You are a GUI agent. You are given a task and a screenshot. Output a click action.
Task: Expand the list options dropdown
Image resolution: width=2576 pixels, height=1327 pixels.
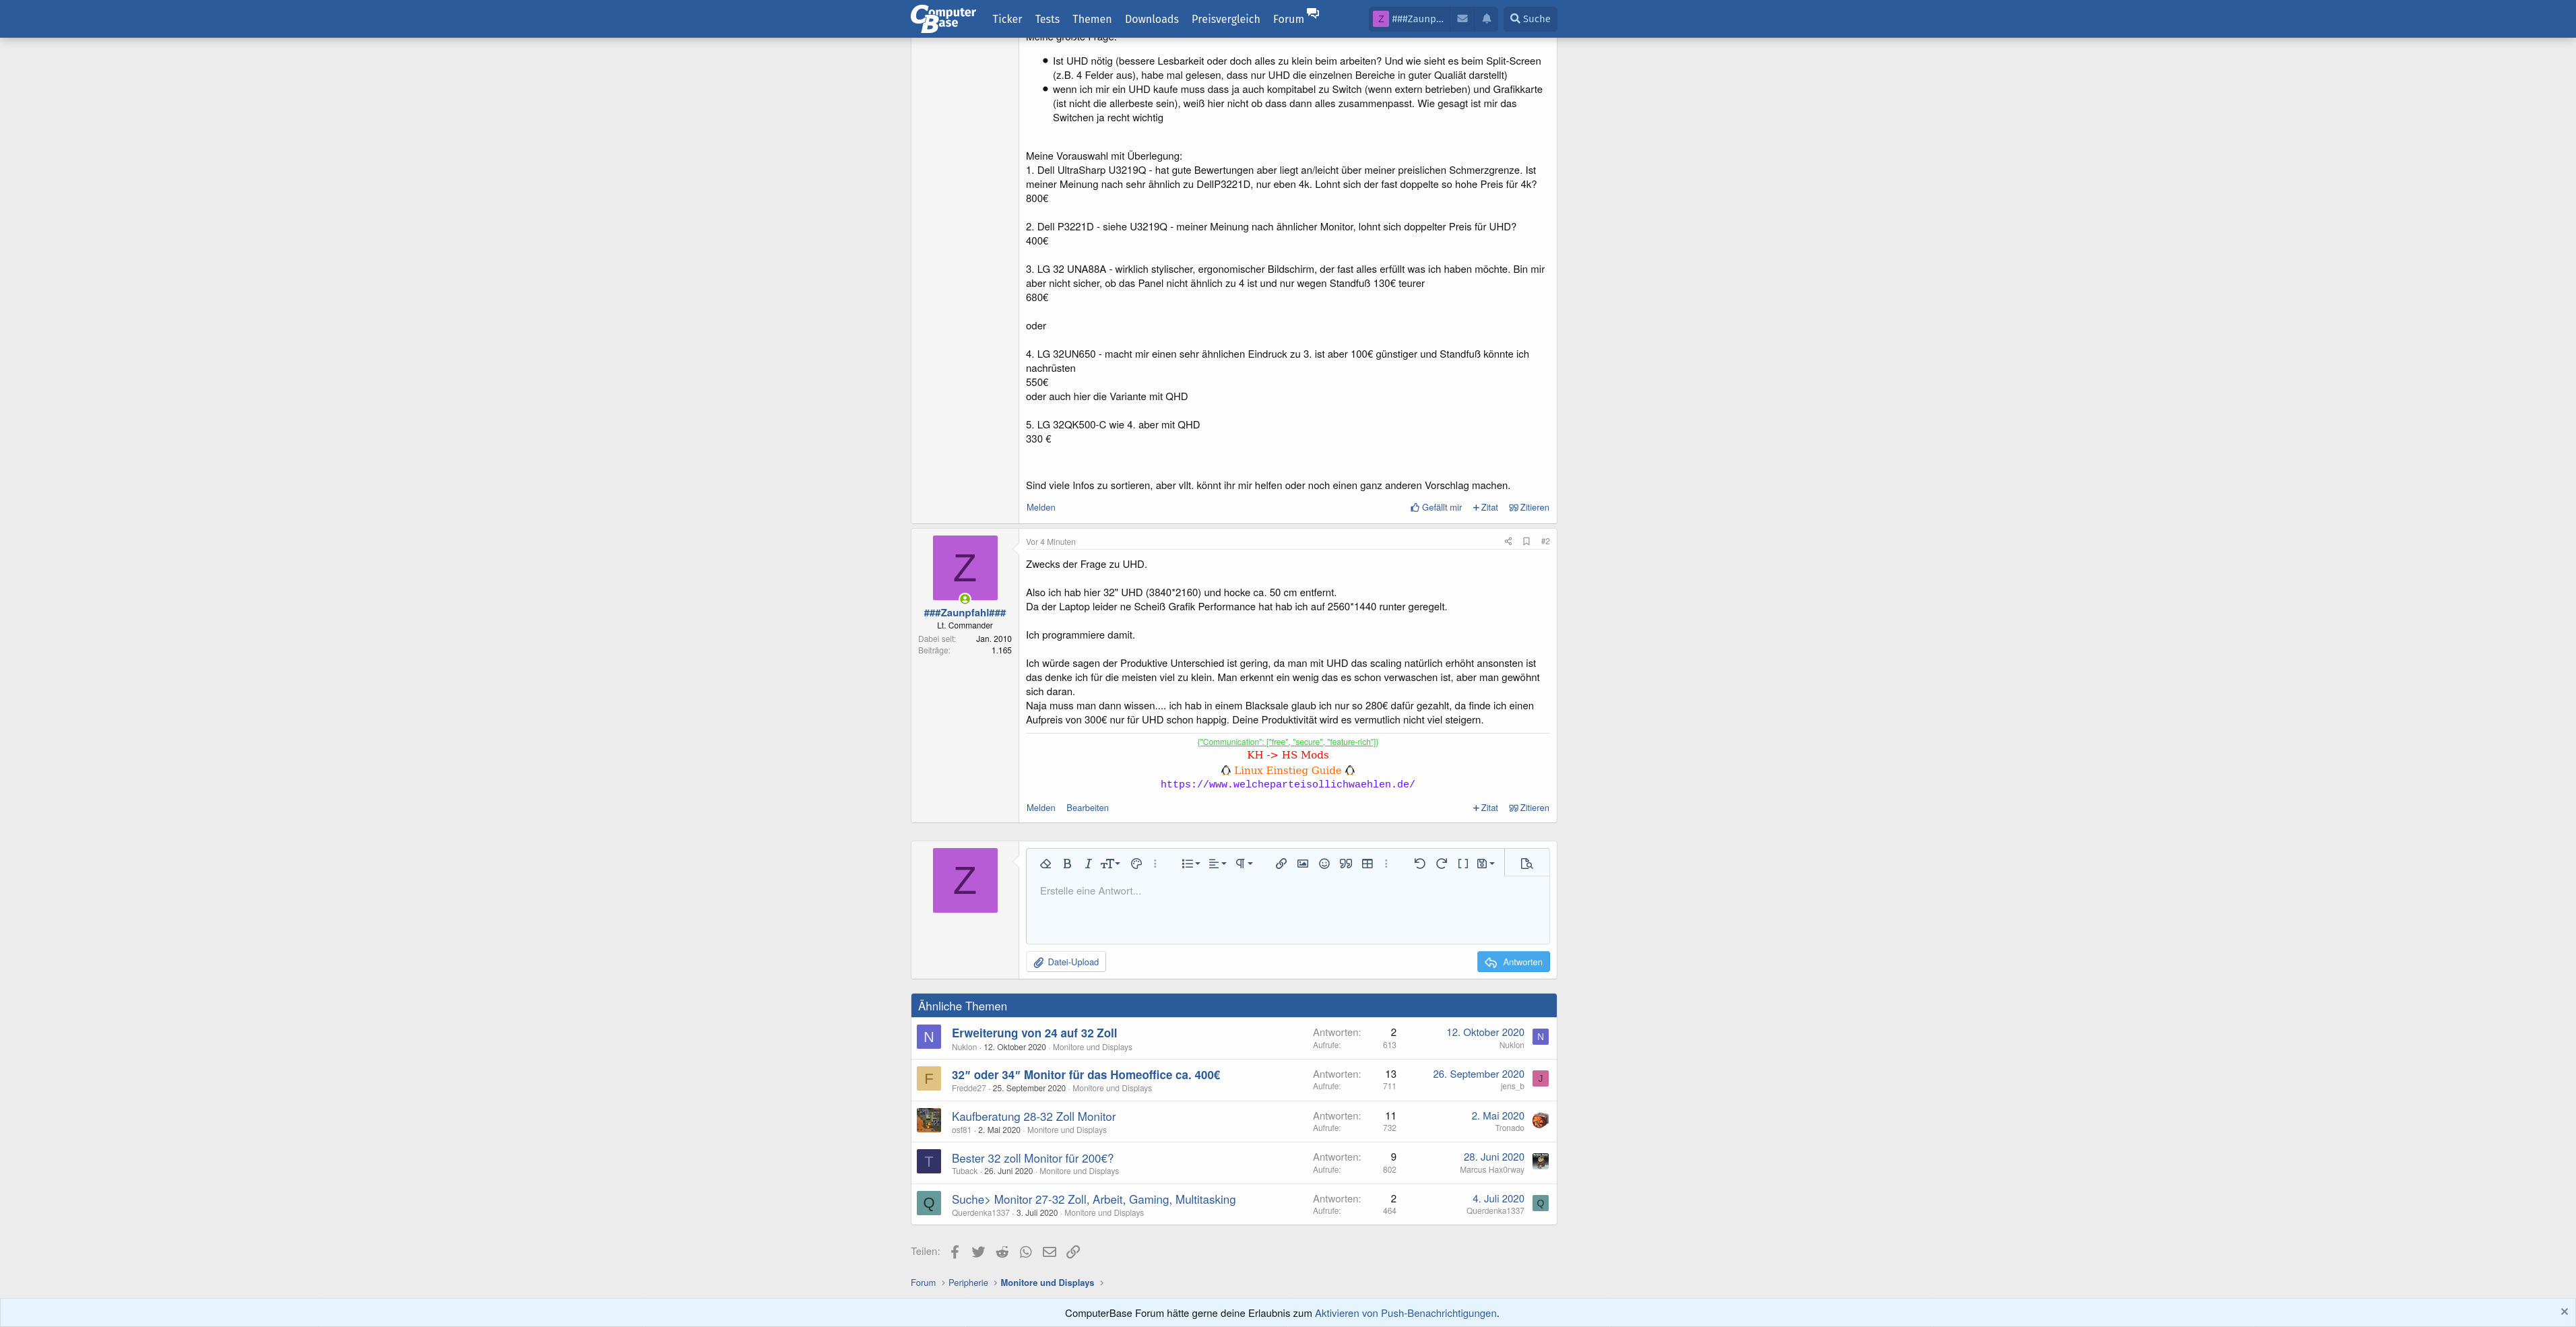tap(1190, 864)
